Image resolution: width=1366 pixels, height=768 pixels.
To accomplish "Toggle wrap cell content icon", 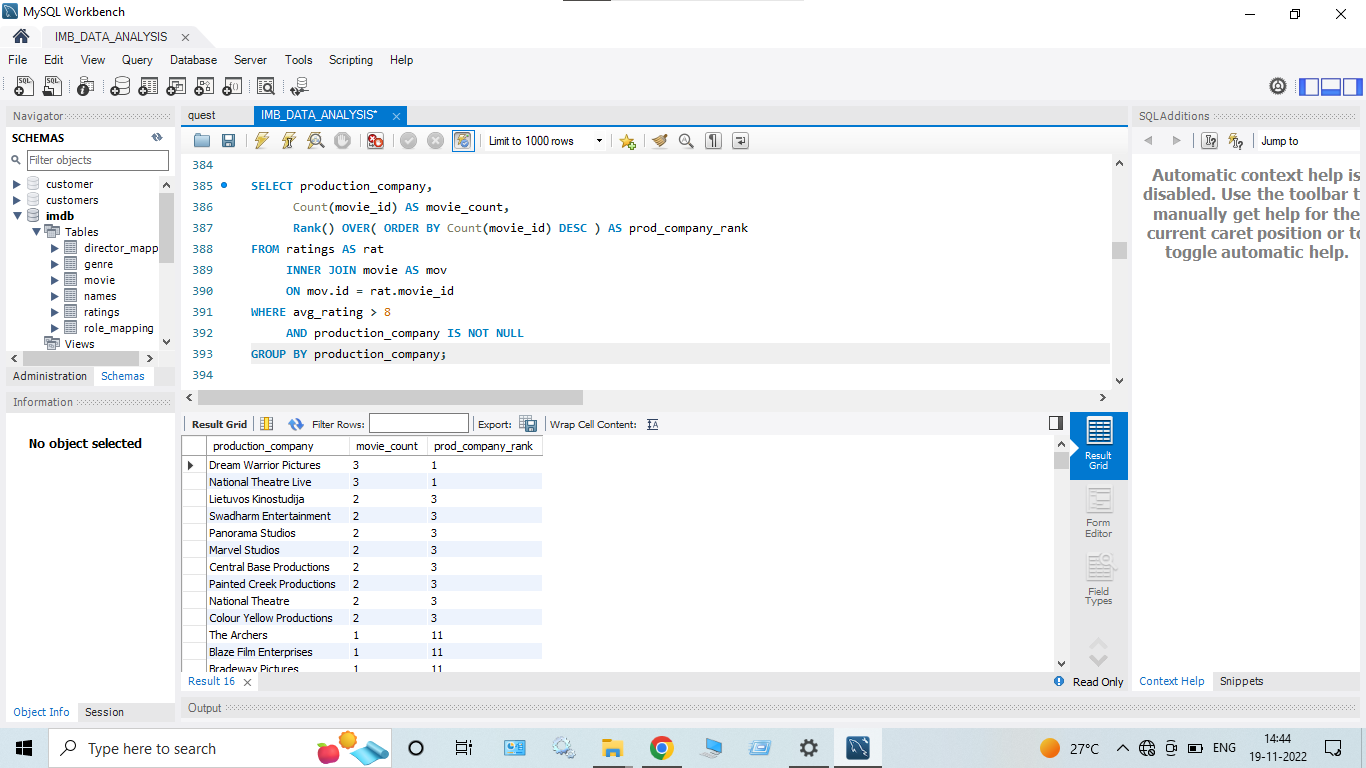I will (653, 424).
